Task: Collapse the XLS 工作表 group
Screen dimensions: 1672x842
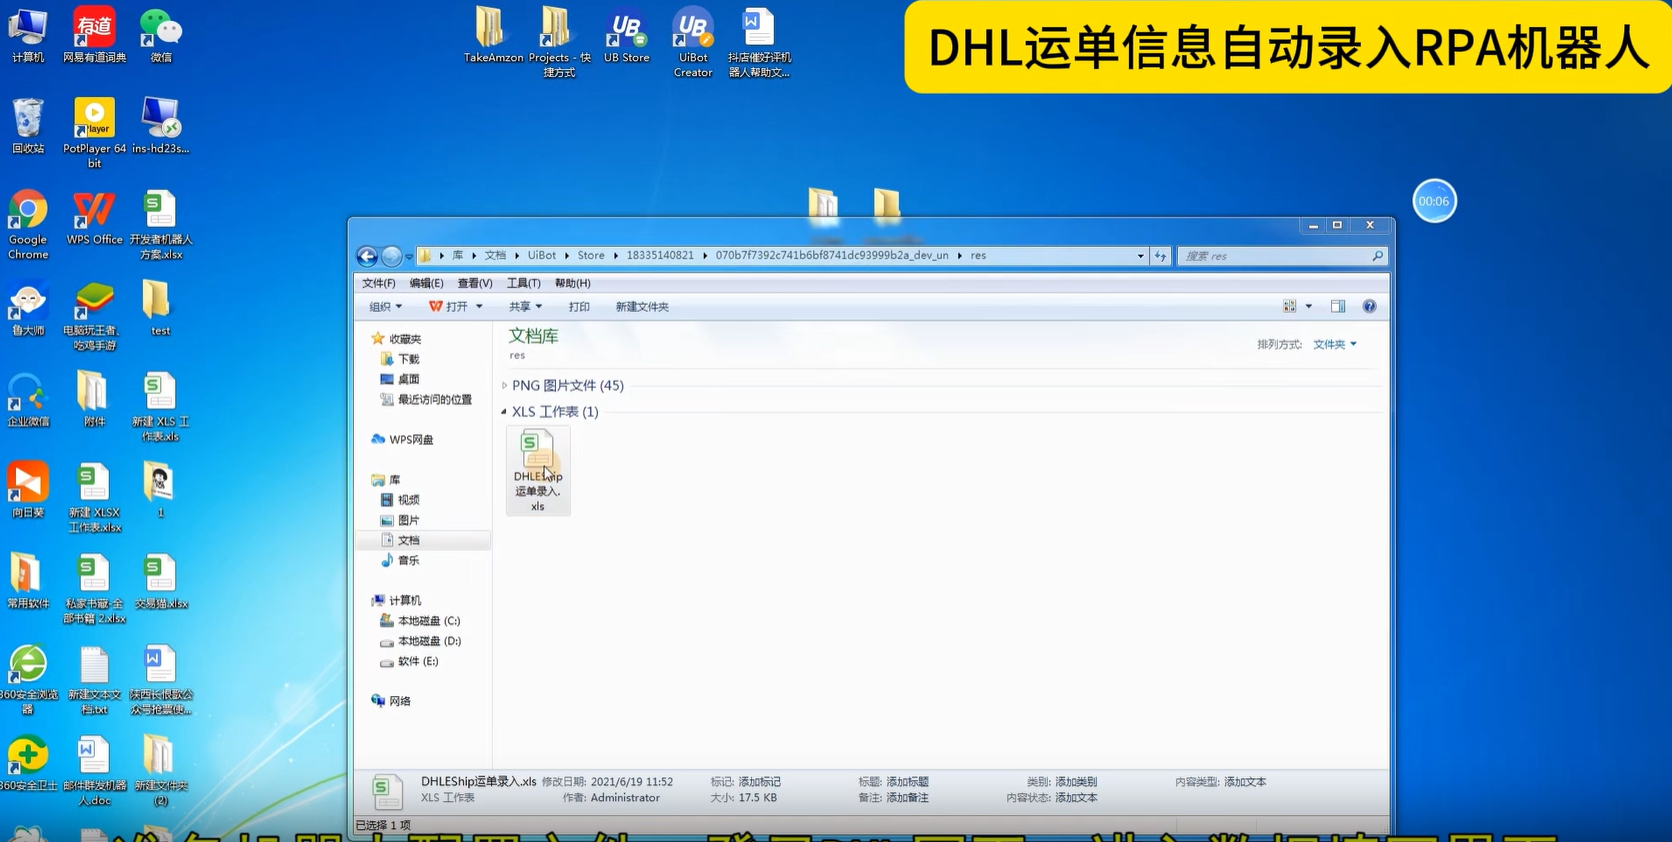Action: point(504,412)
